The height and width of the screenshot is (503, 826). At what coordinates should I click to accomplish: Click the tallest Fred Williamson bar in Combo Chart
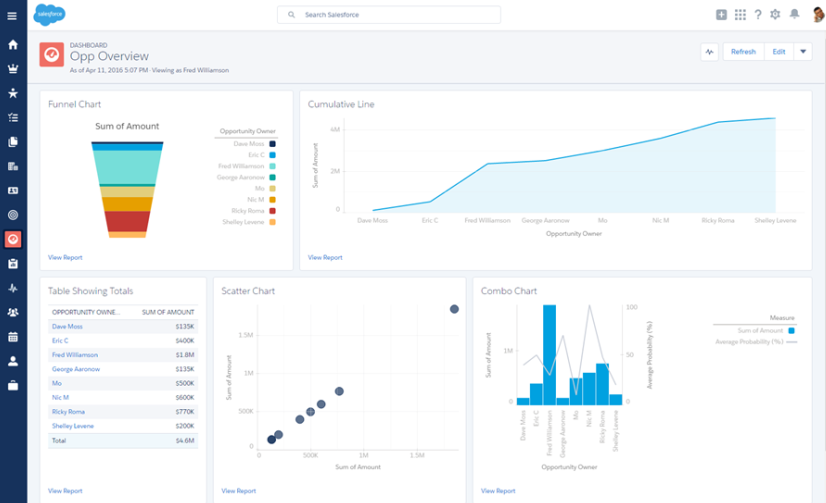point(549,355)
